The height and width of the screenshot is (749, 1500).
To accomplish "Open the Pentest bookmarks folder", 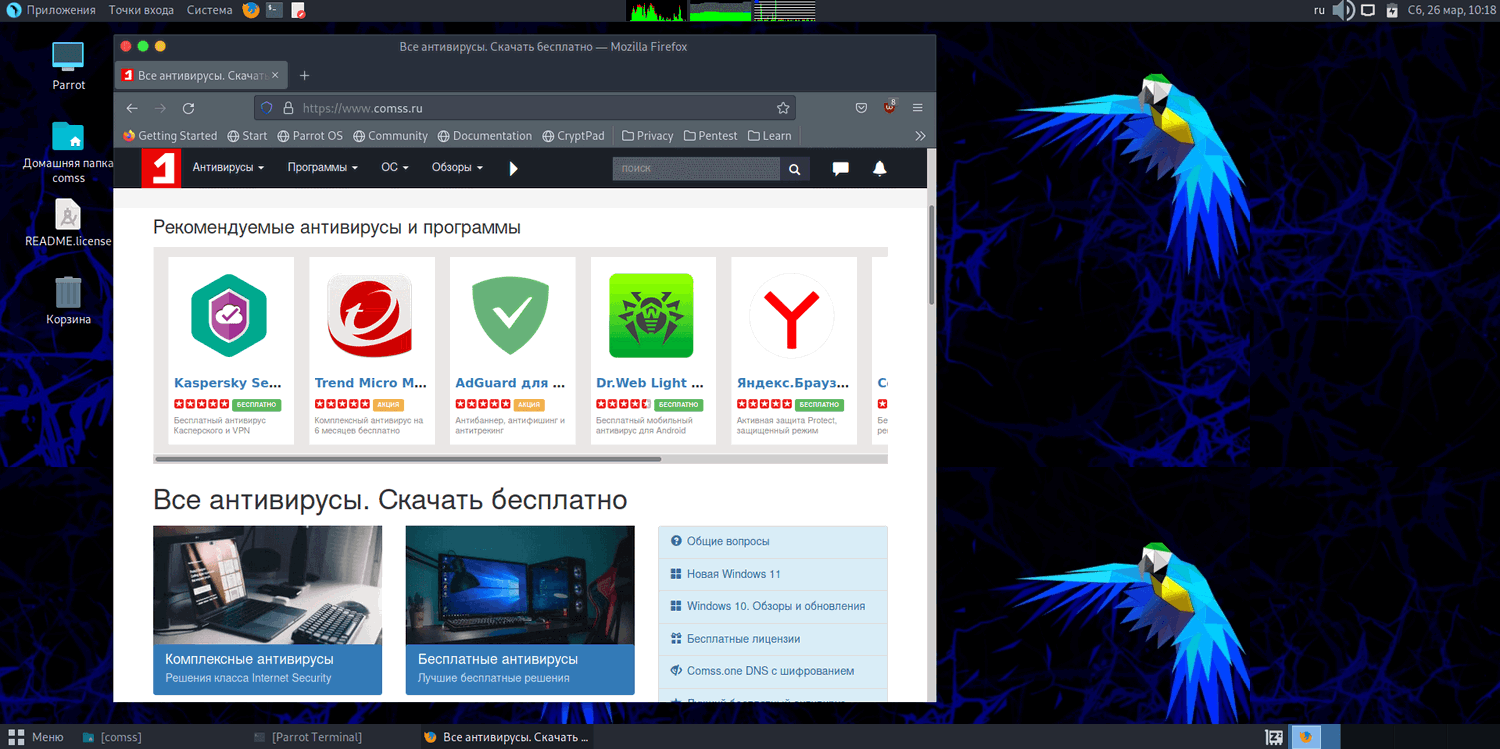I will (710, 136).
